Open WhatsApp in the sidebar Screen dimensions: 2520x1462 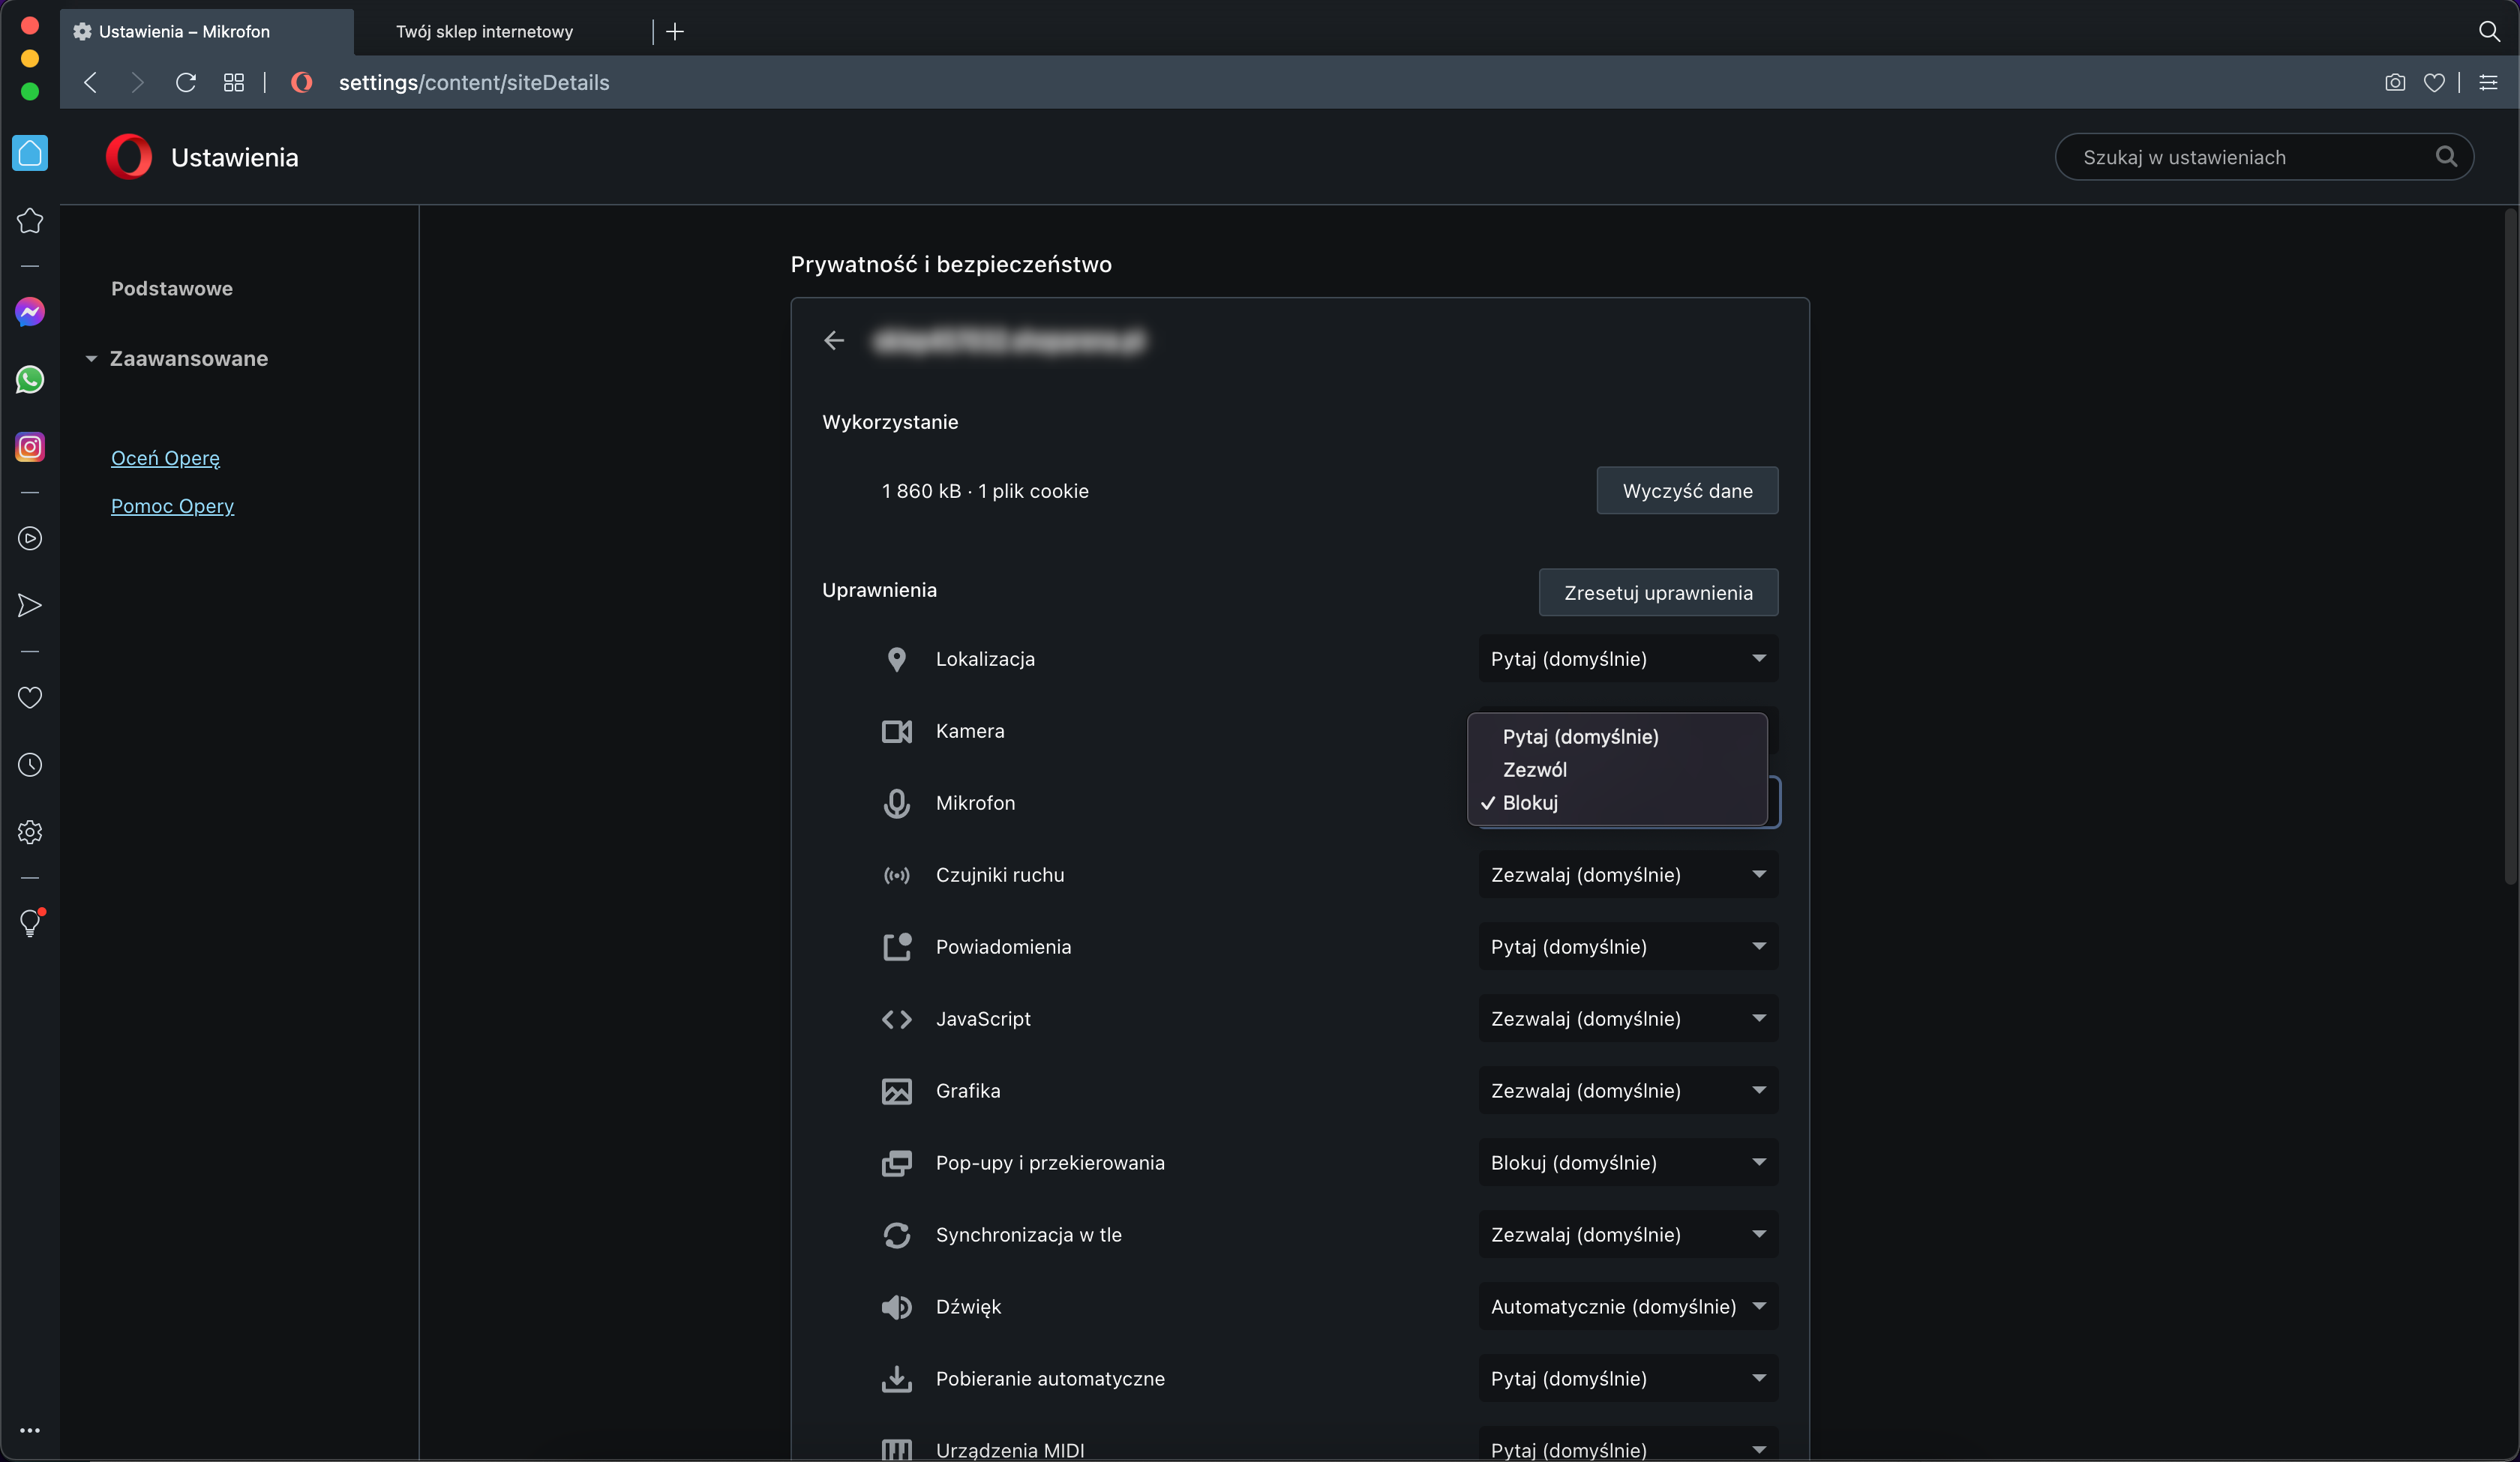30,379
